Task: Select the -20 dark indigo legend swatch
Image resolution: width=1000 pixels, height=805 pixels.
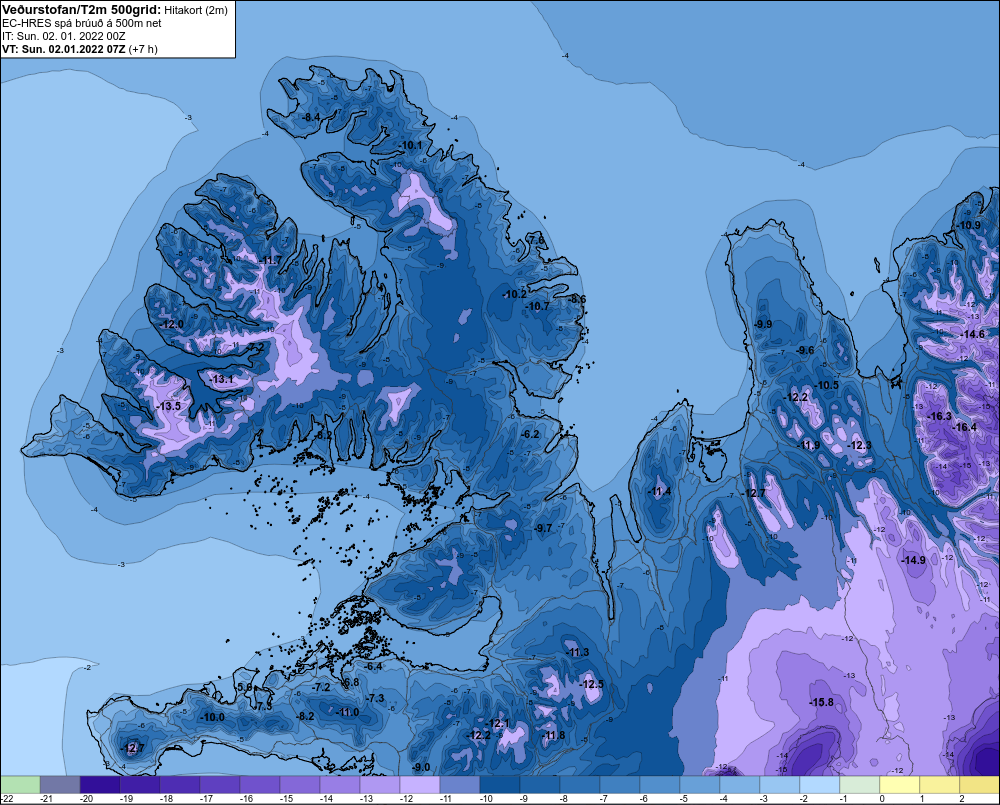Action: coord(99,784)
